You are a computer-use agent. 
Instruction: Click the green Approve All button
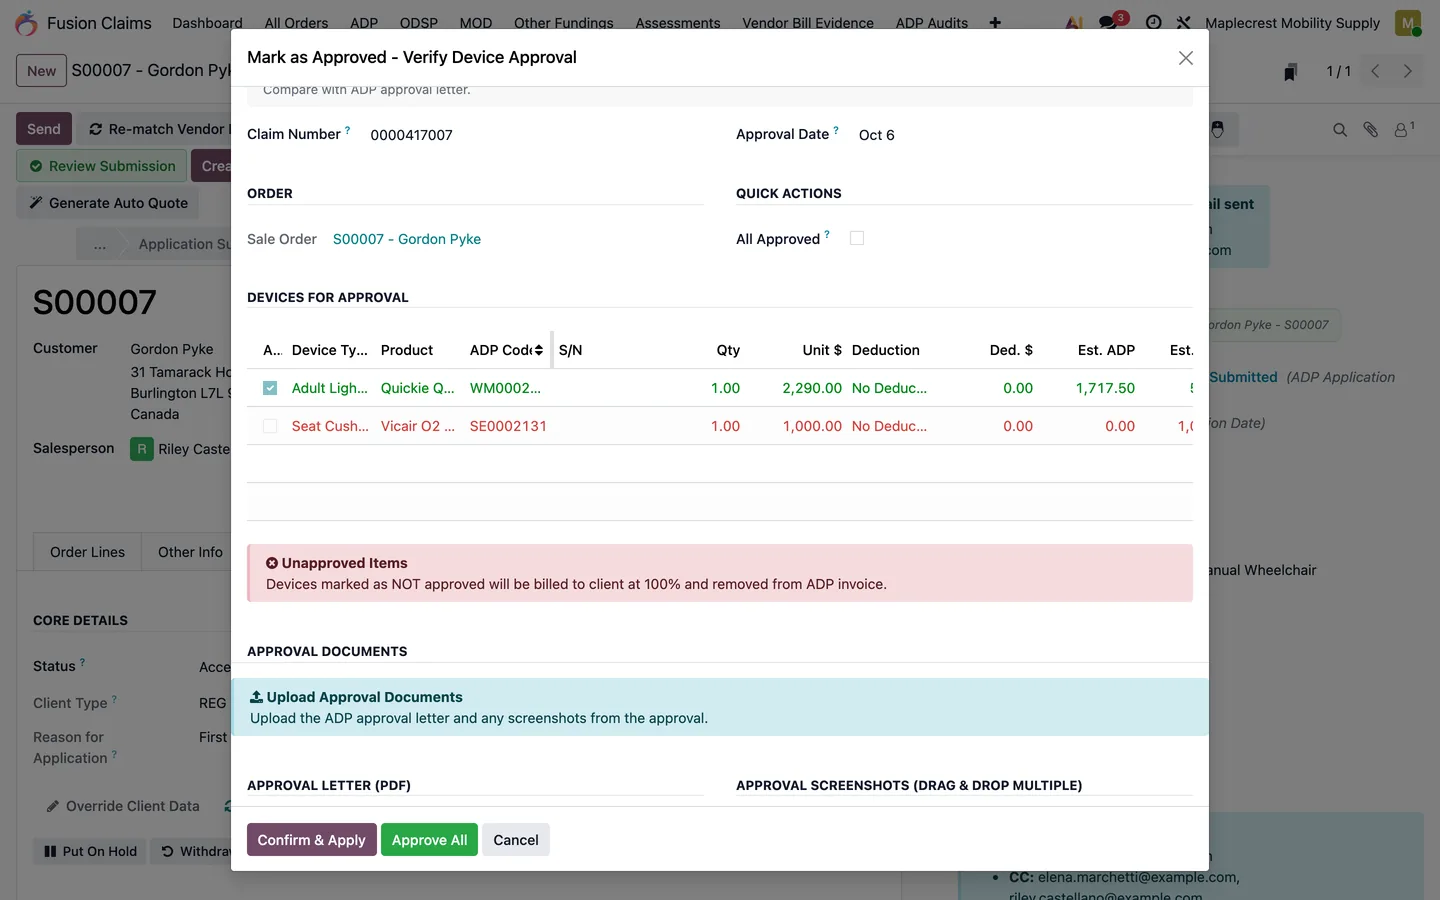tap(430, 840)
